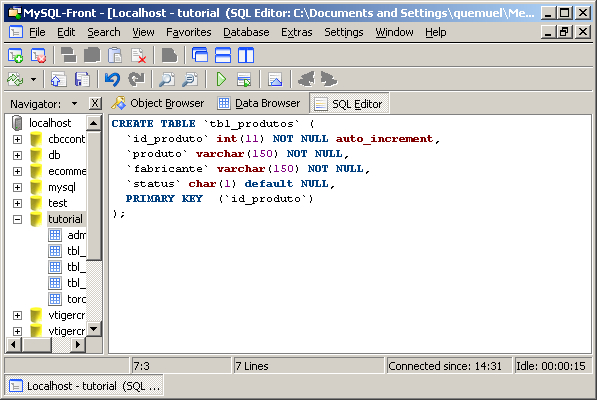The image size is (597, 400).
Task: Select the localhost server node
Action: [50, 123]
